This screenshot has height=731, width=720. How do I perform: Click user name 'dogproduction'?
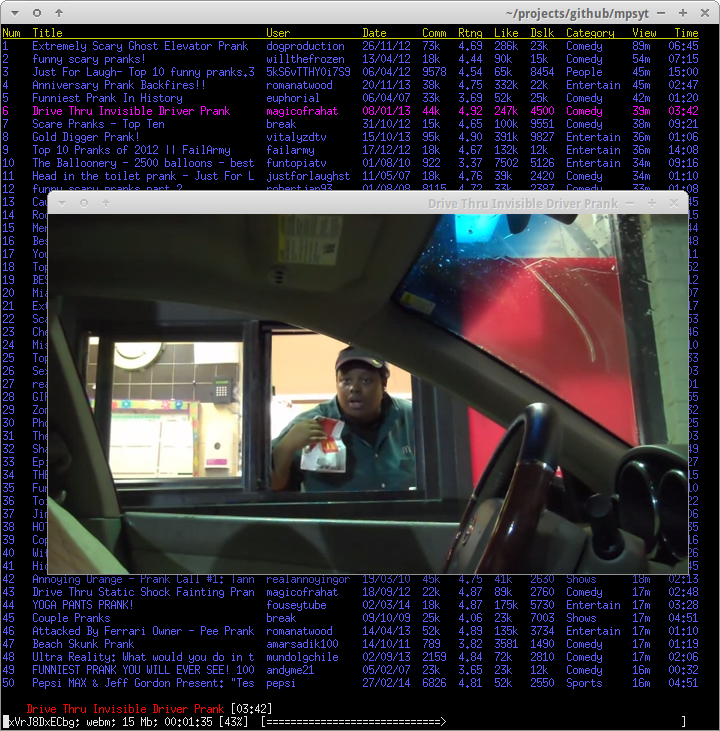[x=305, y=46]
